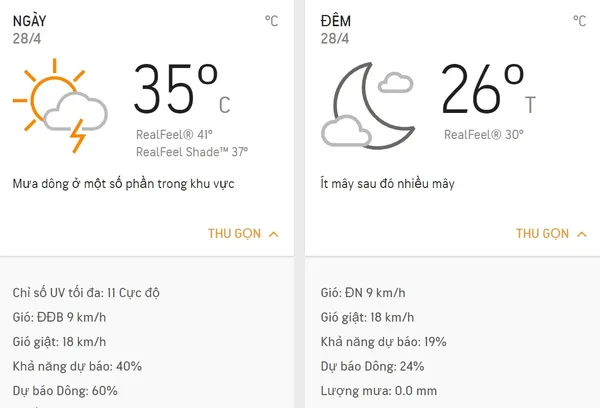
Task: Click the °C unit label in night card
Action: point(580,21)
